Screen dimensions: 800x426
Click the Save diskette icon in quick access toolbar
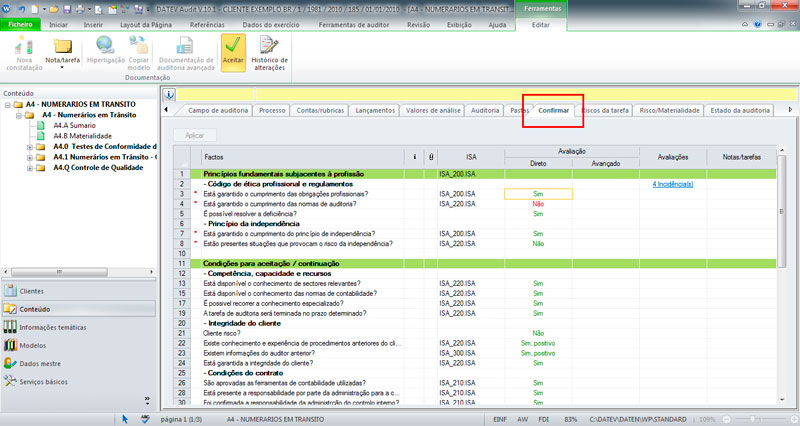point(67,9)
